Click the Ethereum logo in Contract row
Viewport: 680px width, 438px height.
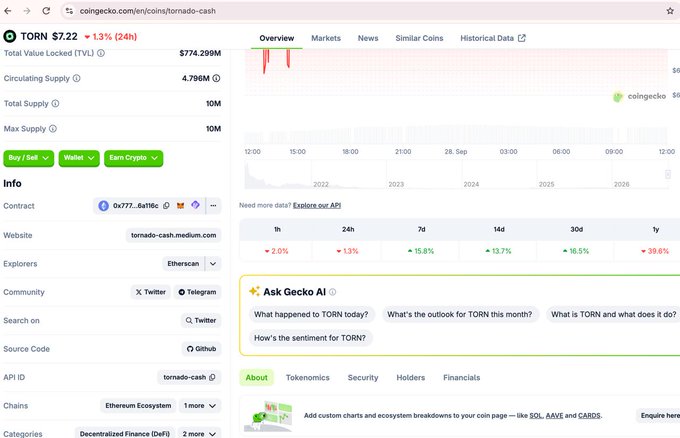tap(103, 206)
